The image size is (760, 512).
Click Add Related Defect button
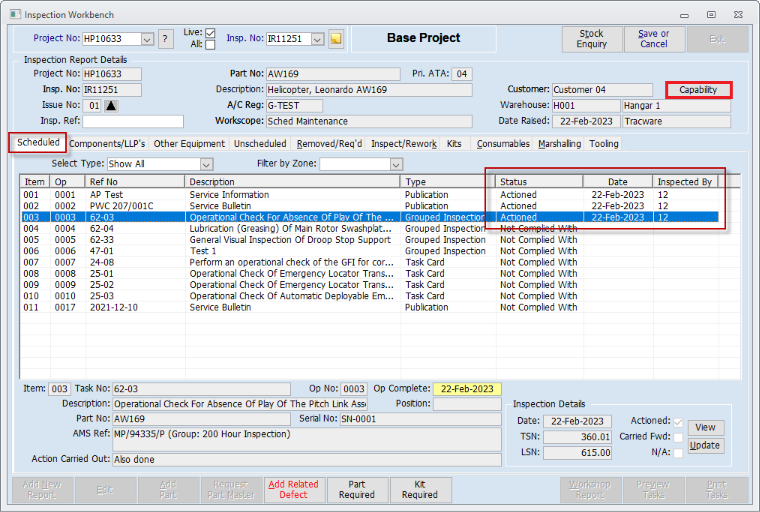(x=293, y=489)
